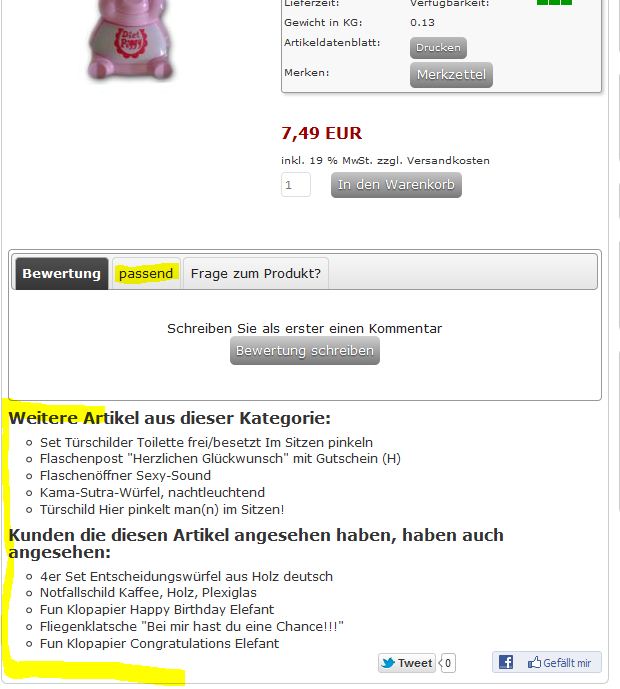Open Notfallschild Kaffee, Holz, Plexiglas link
Screen dimensions: 620x689
tap(148, 593)
